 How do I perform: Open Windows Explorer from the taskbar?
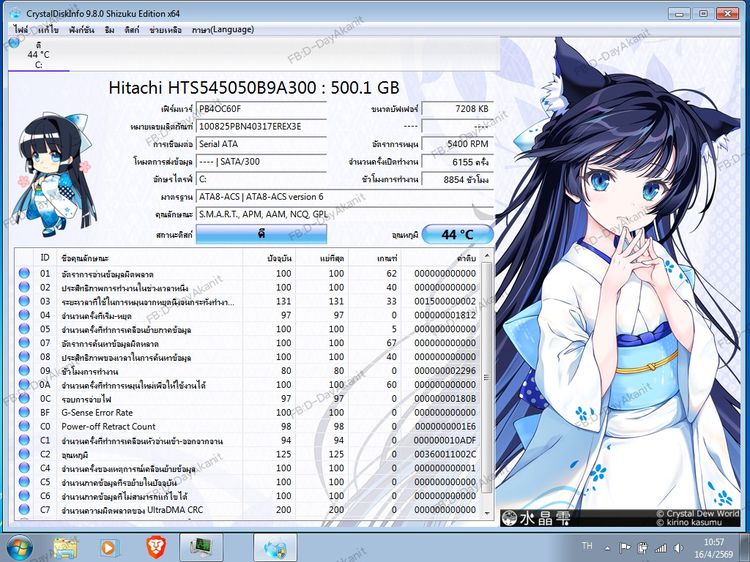pos(65,548)
